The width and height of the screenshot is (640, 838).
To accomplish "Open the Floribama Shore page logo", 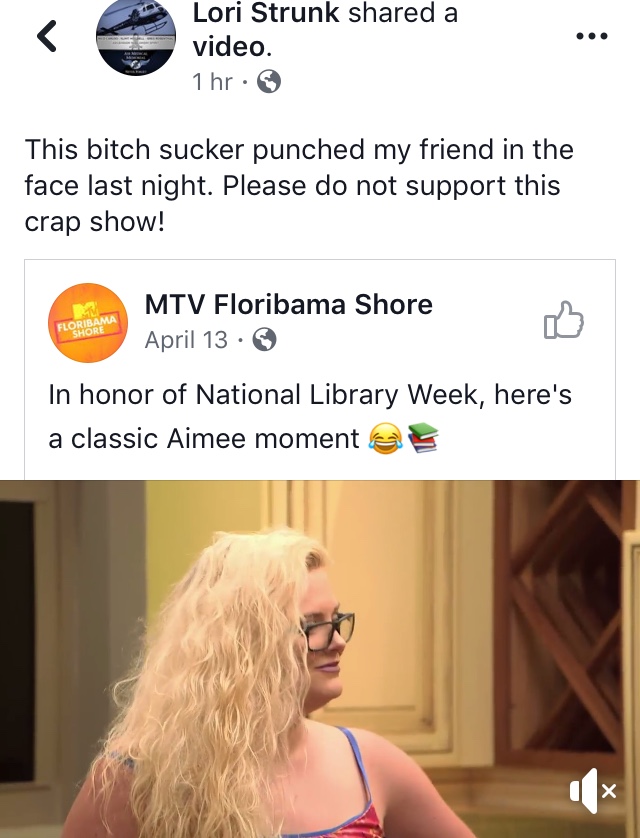I will 88,323.
